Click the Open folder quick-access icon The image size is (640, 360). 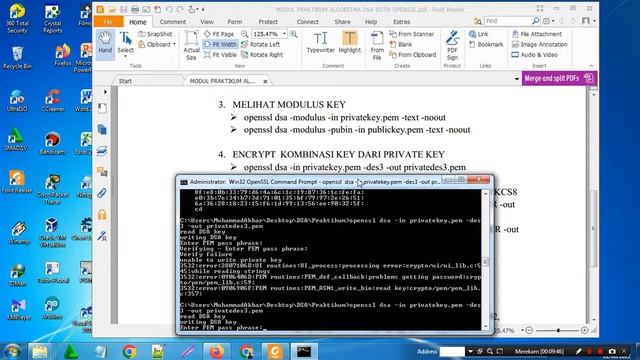(112, 9)
